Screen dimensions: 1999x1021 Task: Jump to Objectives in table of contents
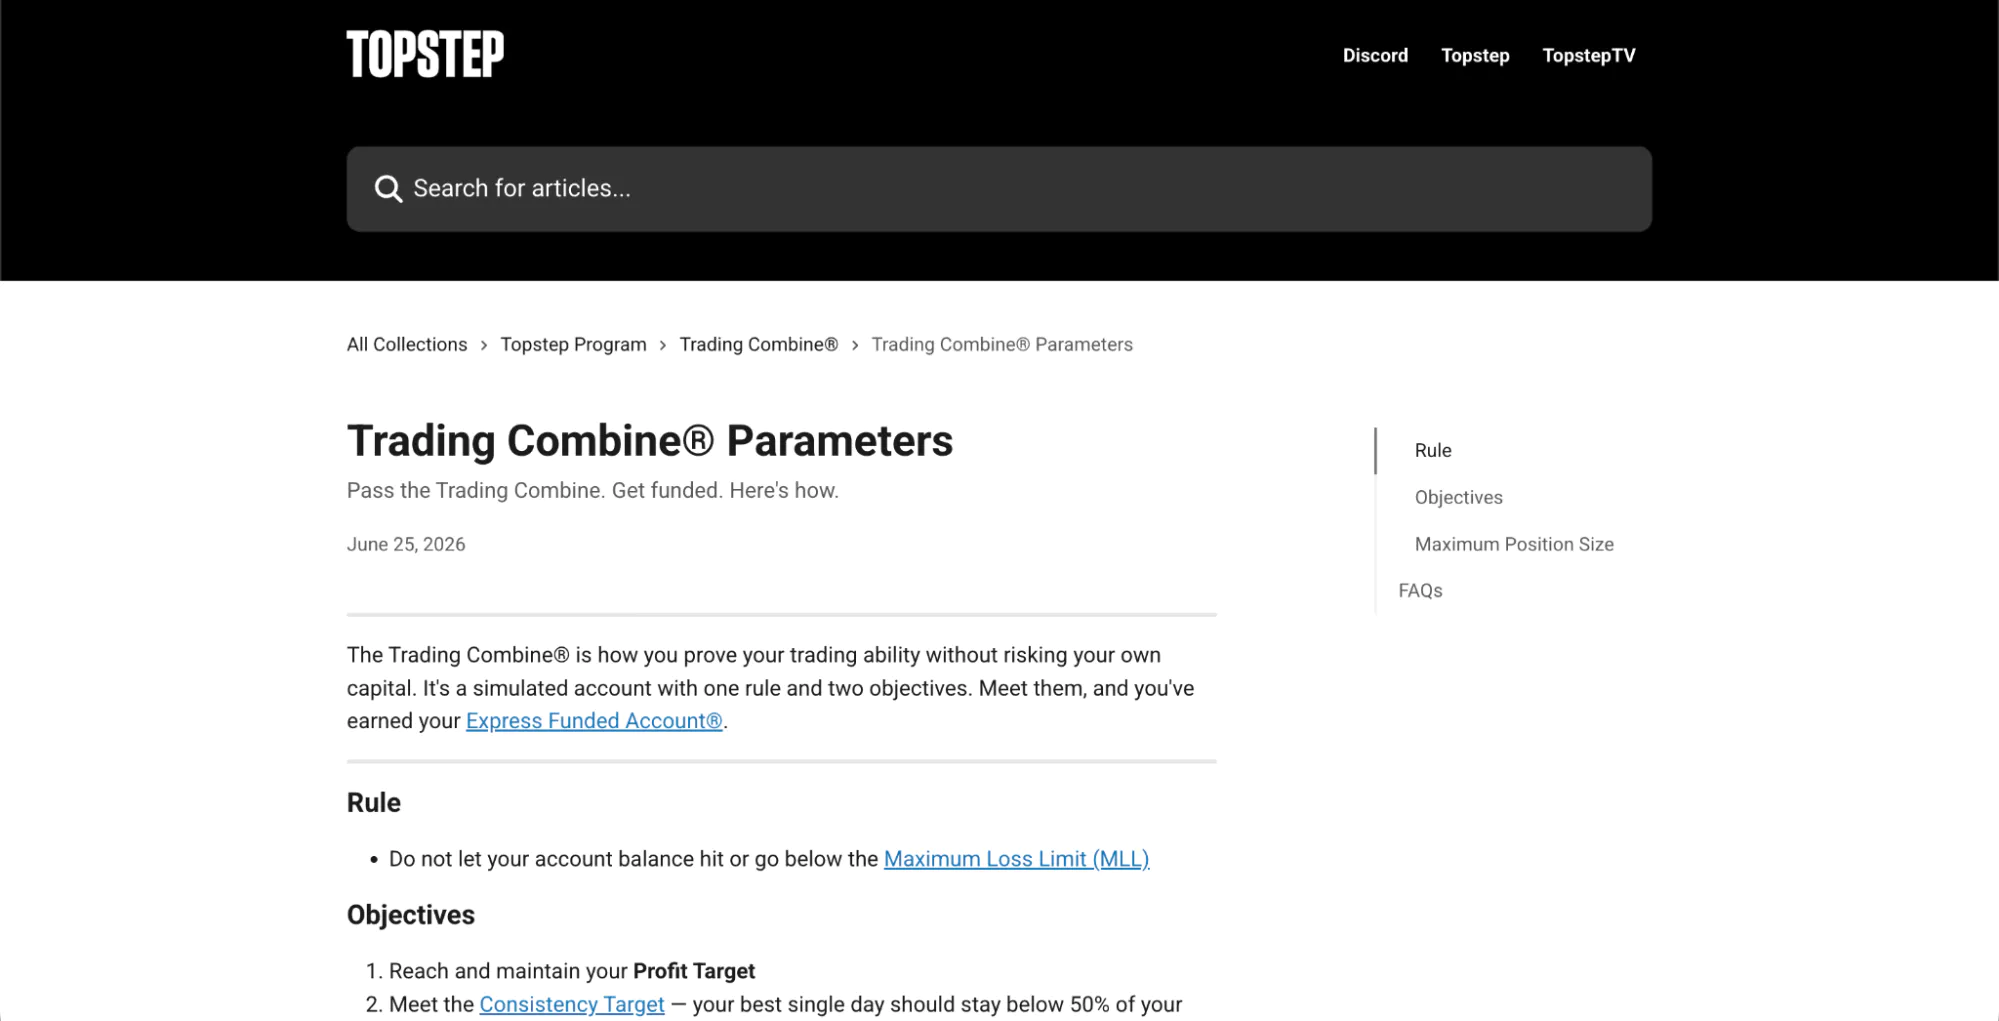pos(1458,497)
